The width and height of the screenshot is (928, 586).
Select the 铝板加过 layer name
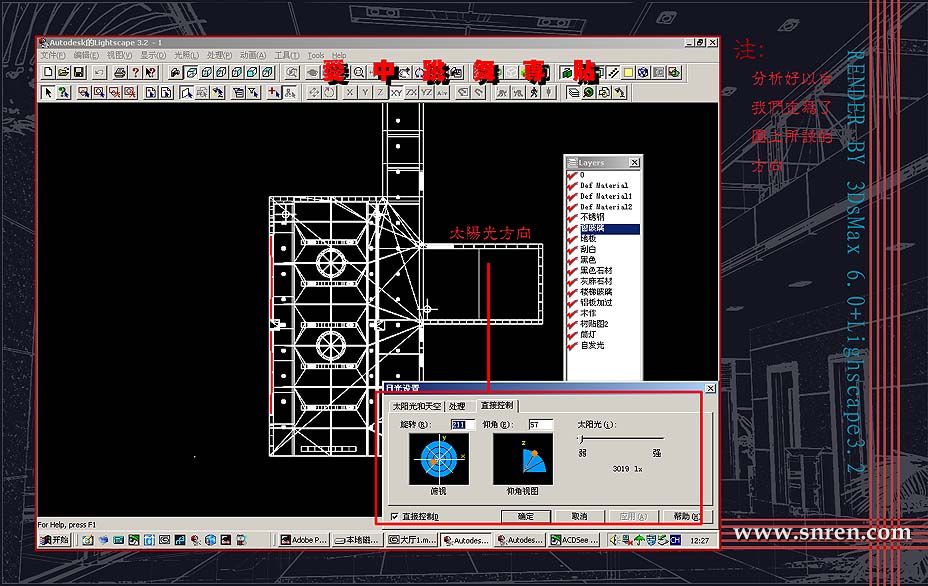(x=596, y=303)
